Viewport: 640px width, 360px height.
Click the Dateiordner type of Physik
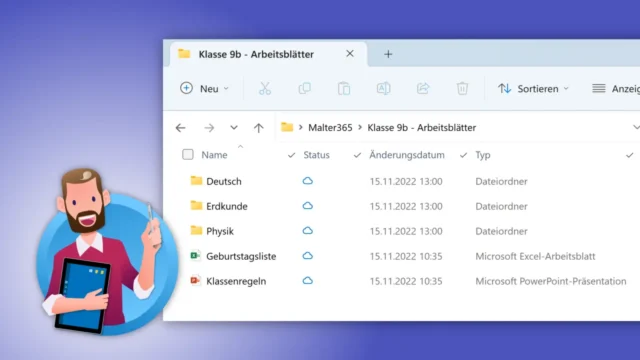click(501, 231)
